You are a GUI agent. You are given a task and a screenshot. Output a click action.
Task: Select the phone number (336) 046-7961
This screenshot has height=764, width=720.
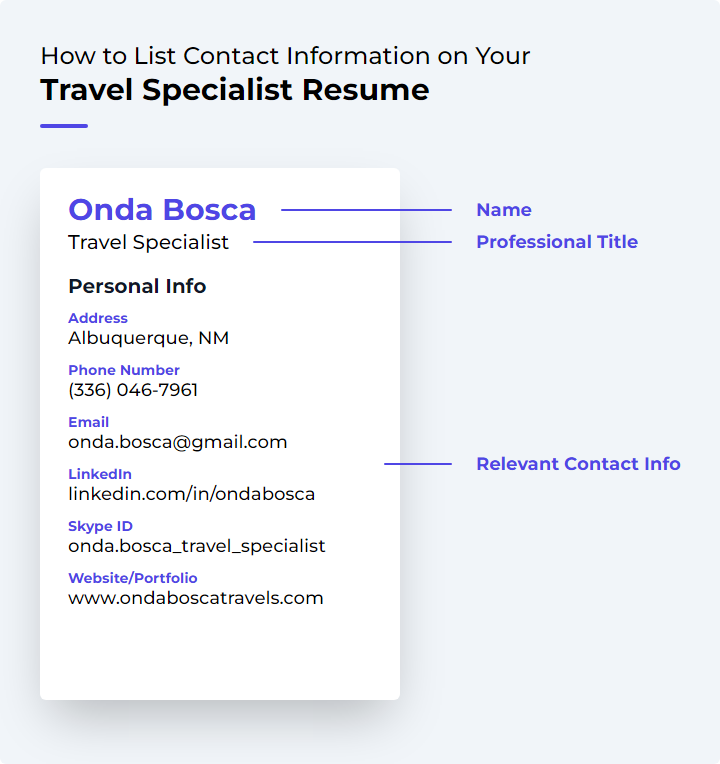[133, 390]
